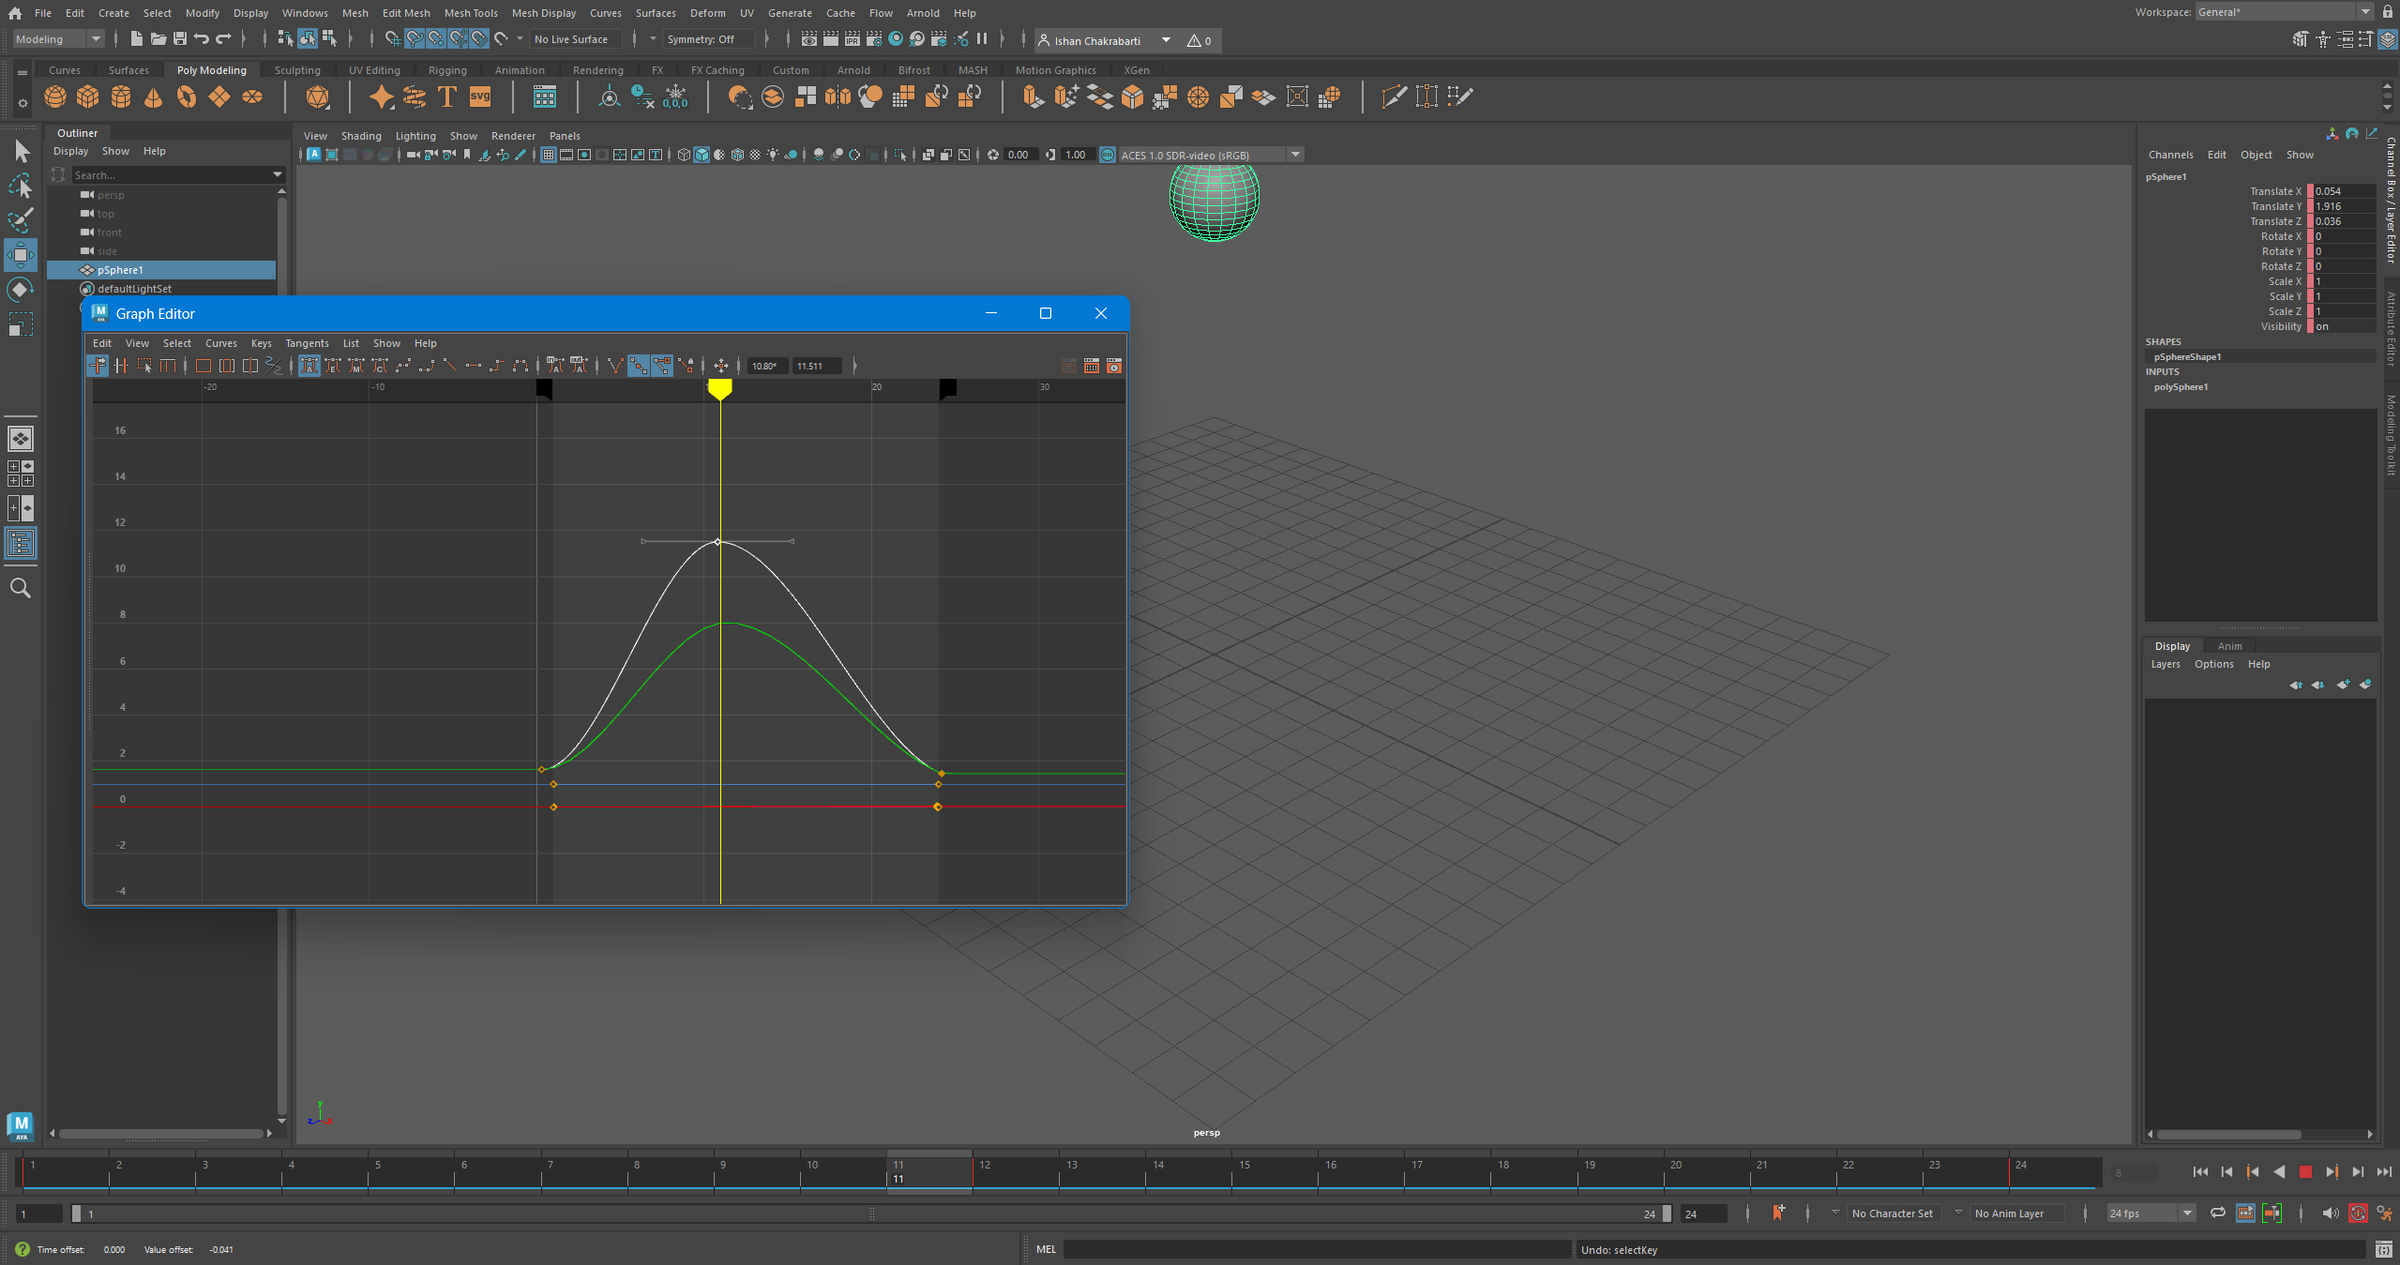Apply Stepped tangents in Graph Editor
Image resolution: width=2400 pixels, height=1265 pixels.
point(497,366)
